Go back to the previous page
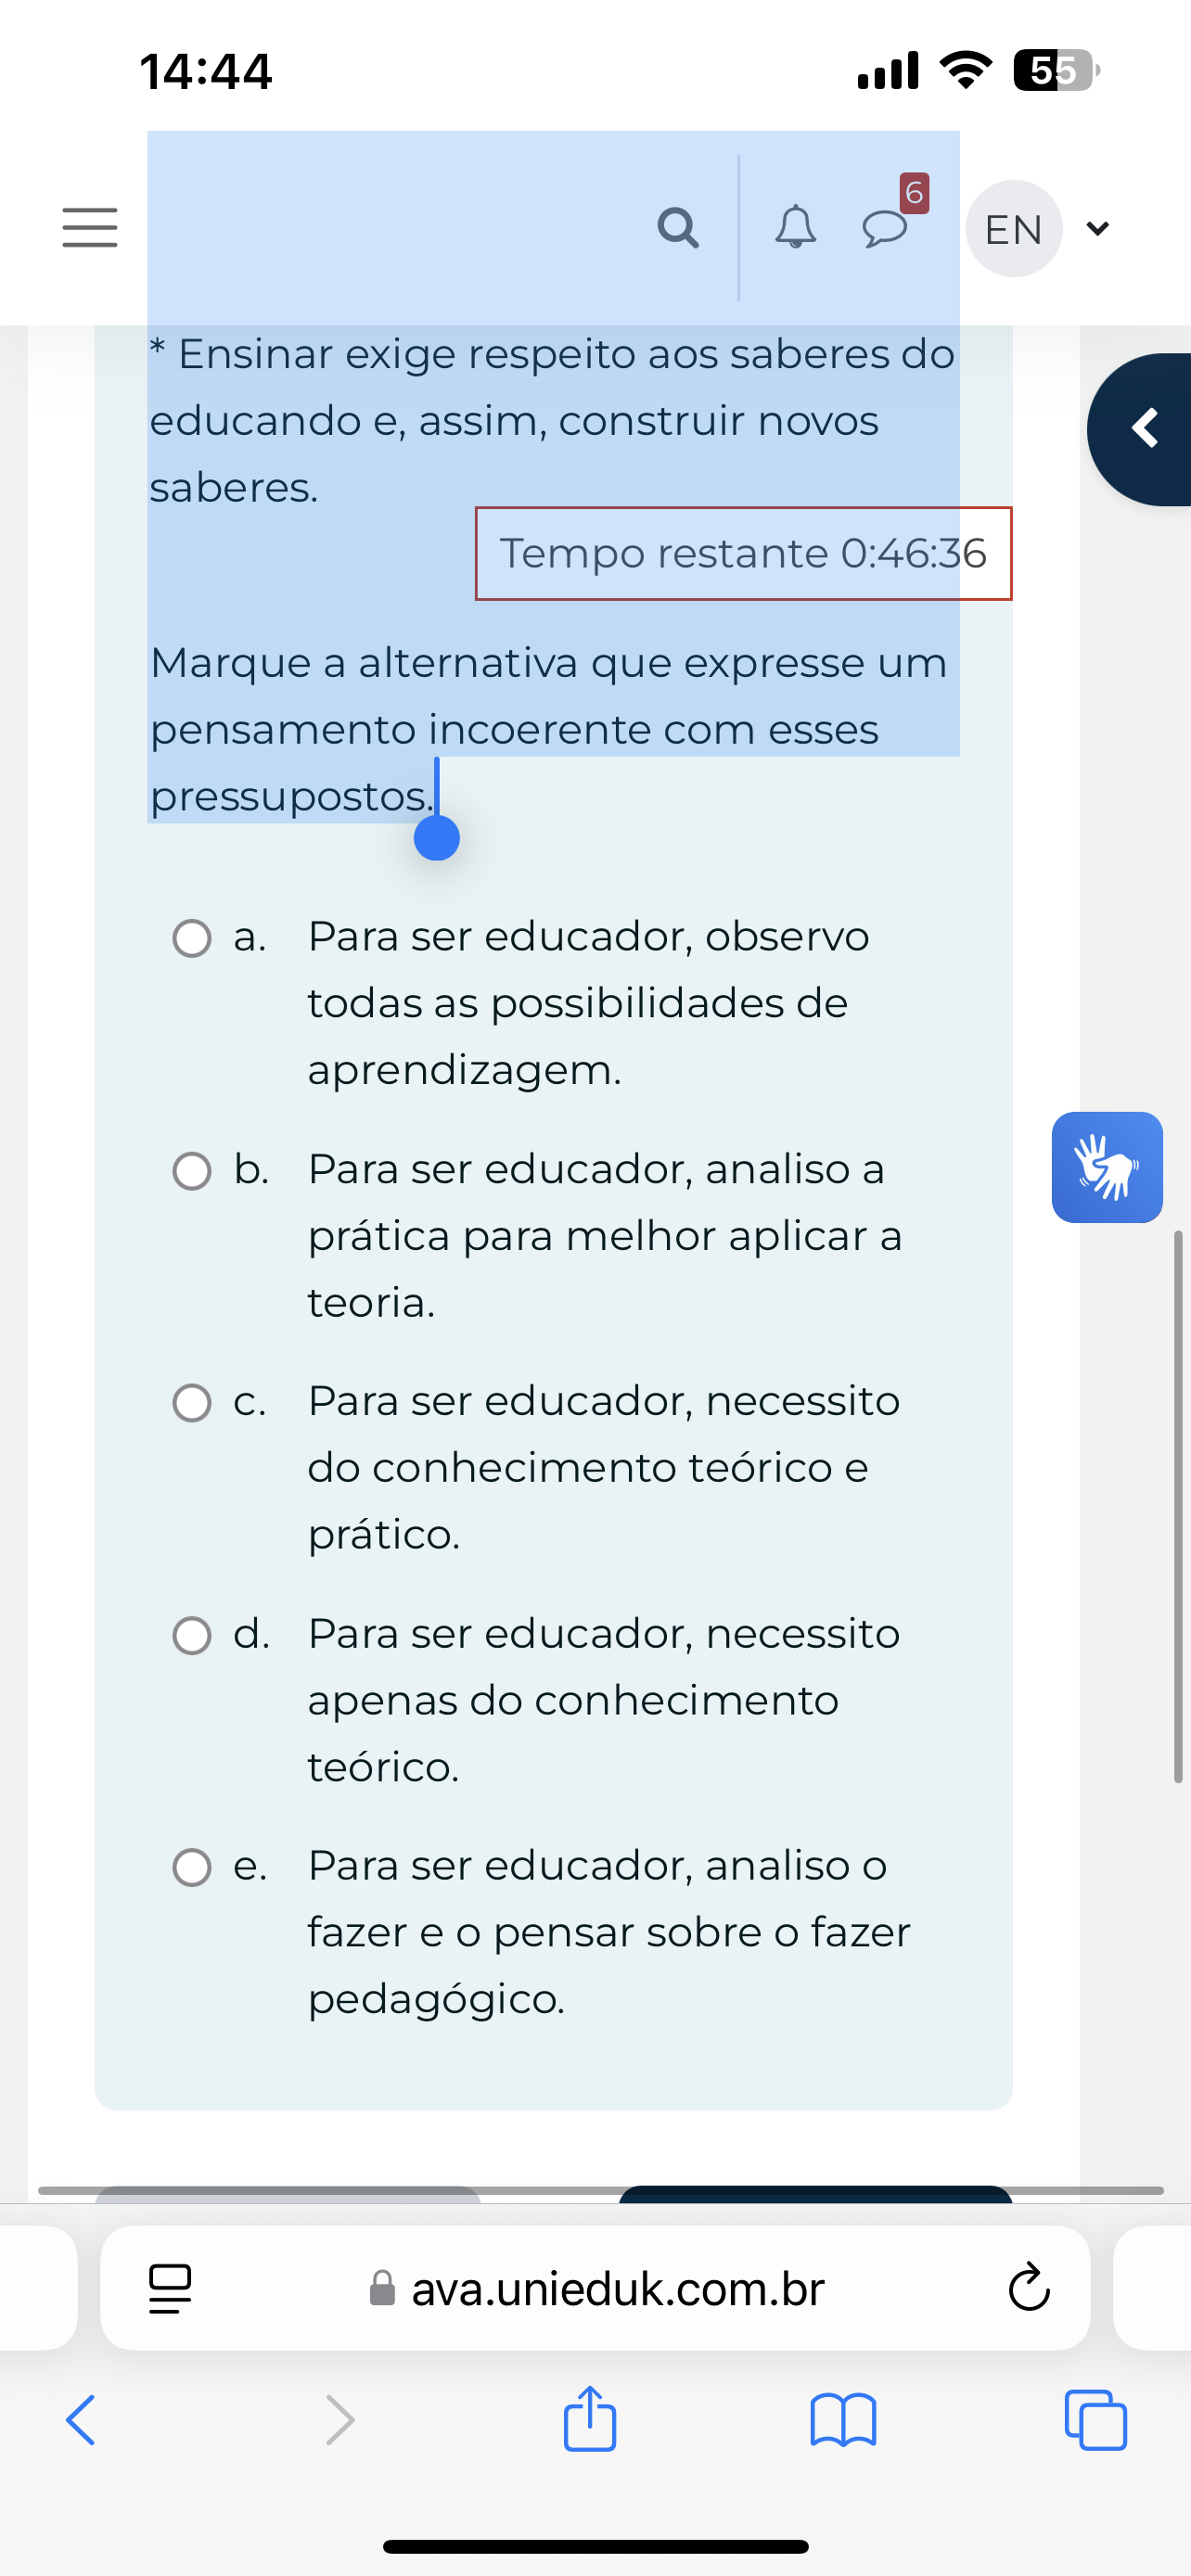1191x2576 pixels. pos(80,2420)
